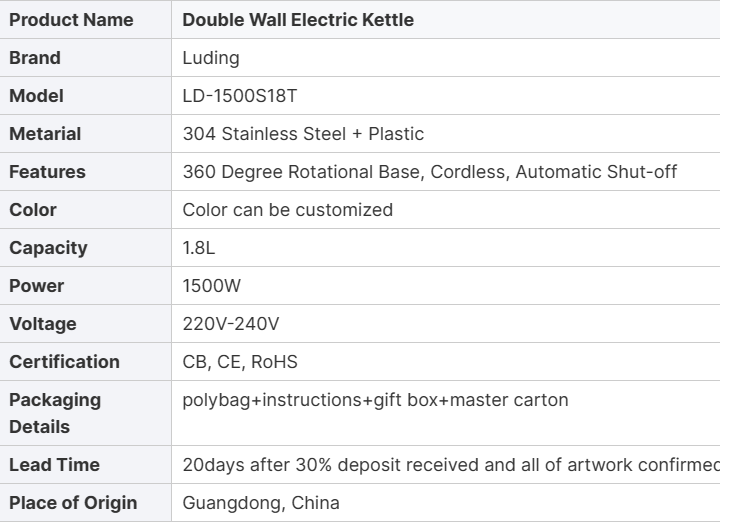Click Guangdong, China origin value
Screen dimensions: 732x524
pos(261,503)
